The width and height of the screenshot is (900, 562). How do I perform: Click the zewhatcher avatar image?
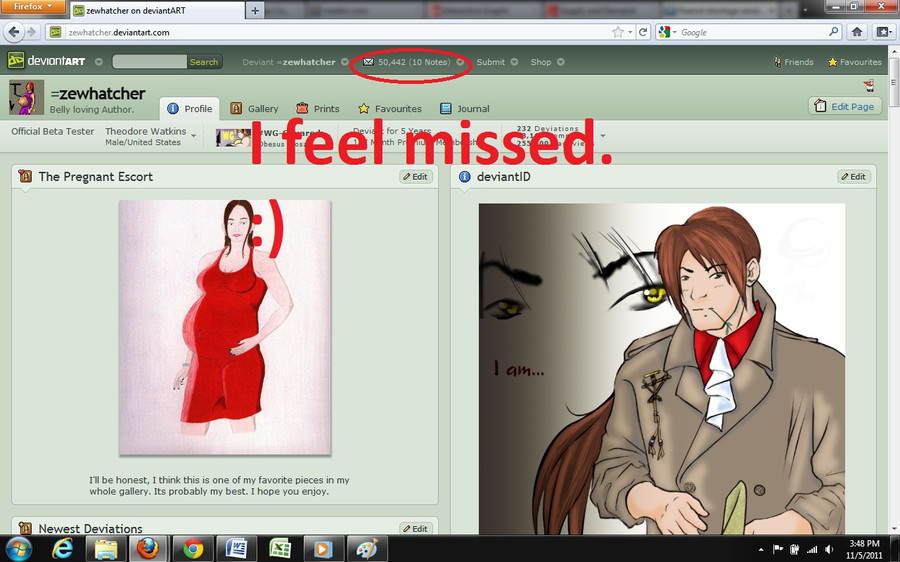click(x=26, y=98)
